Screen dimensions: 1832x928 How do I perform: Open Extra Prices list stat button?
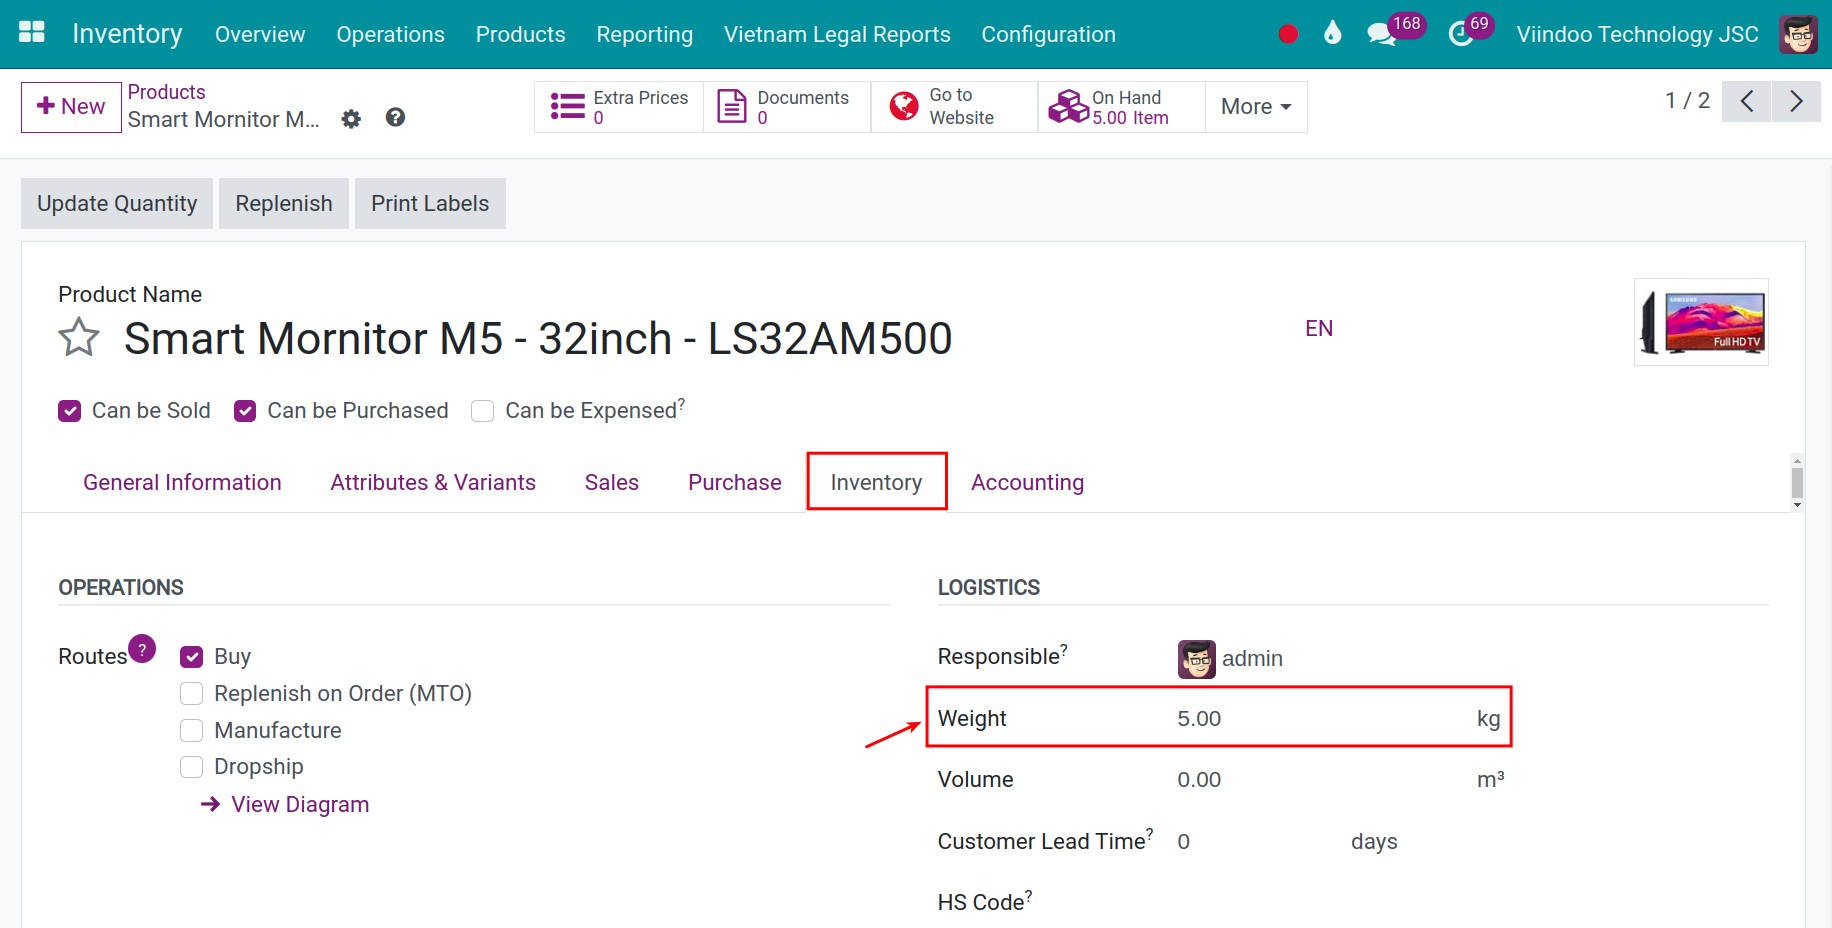click(x=619, y=107)
